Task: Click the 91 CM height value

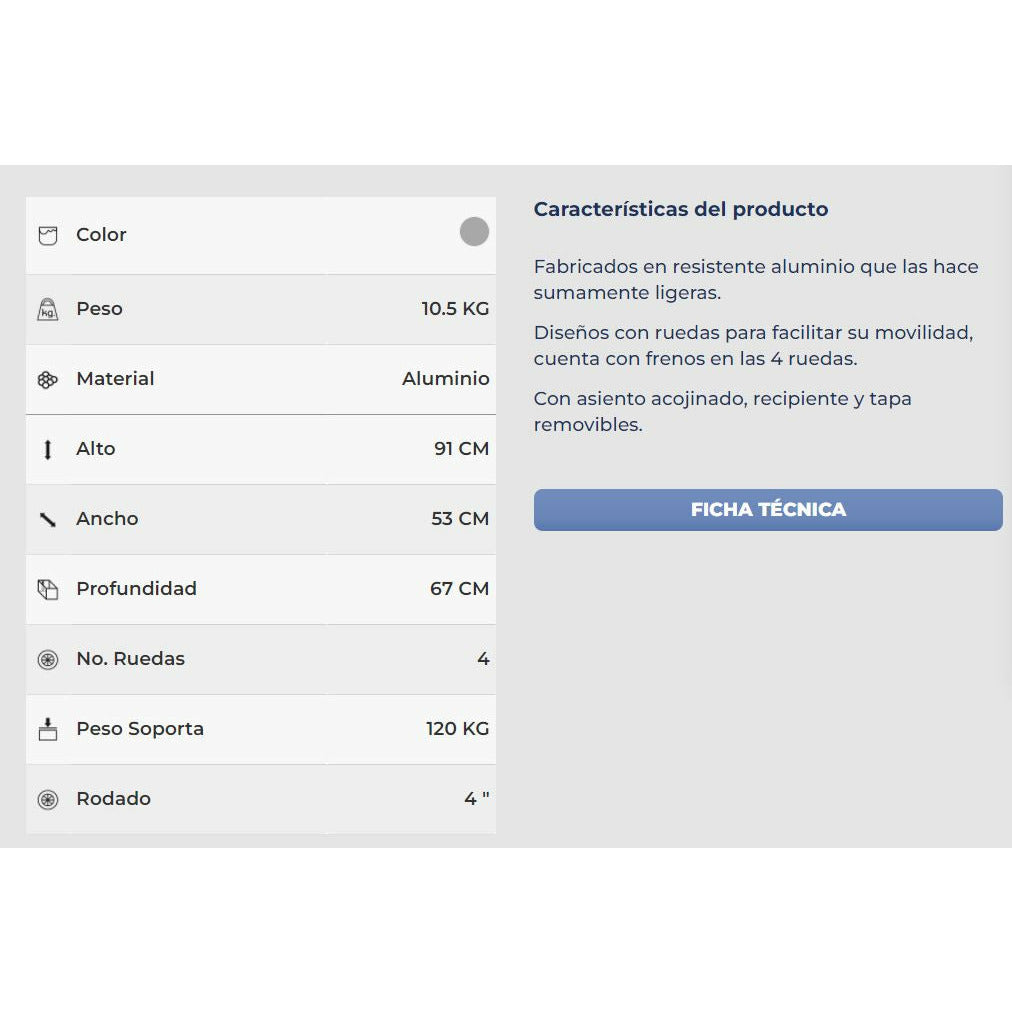Action: (x=461, y=449)
